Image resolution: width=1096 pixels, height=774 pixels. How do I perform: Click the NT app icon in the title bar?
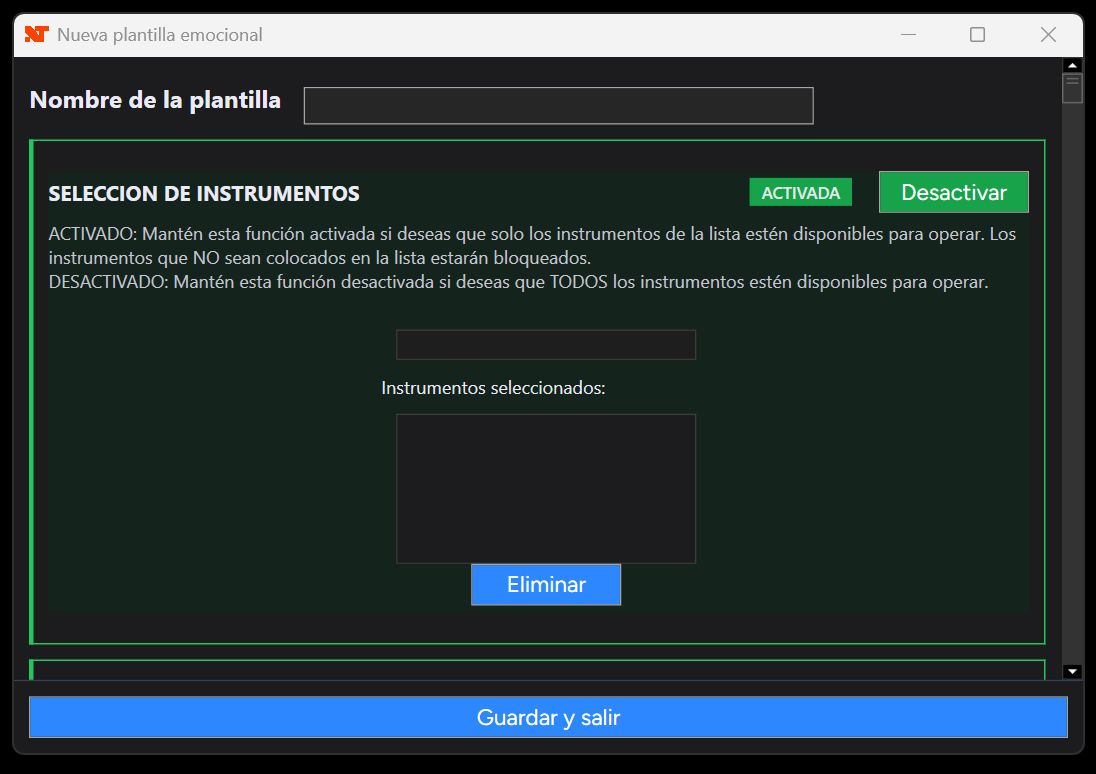pyautogui.click(x=36, y=34)
